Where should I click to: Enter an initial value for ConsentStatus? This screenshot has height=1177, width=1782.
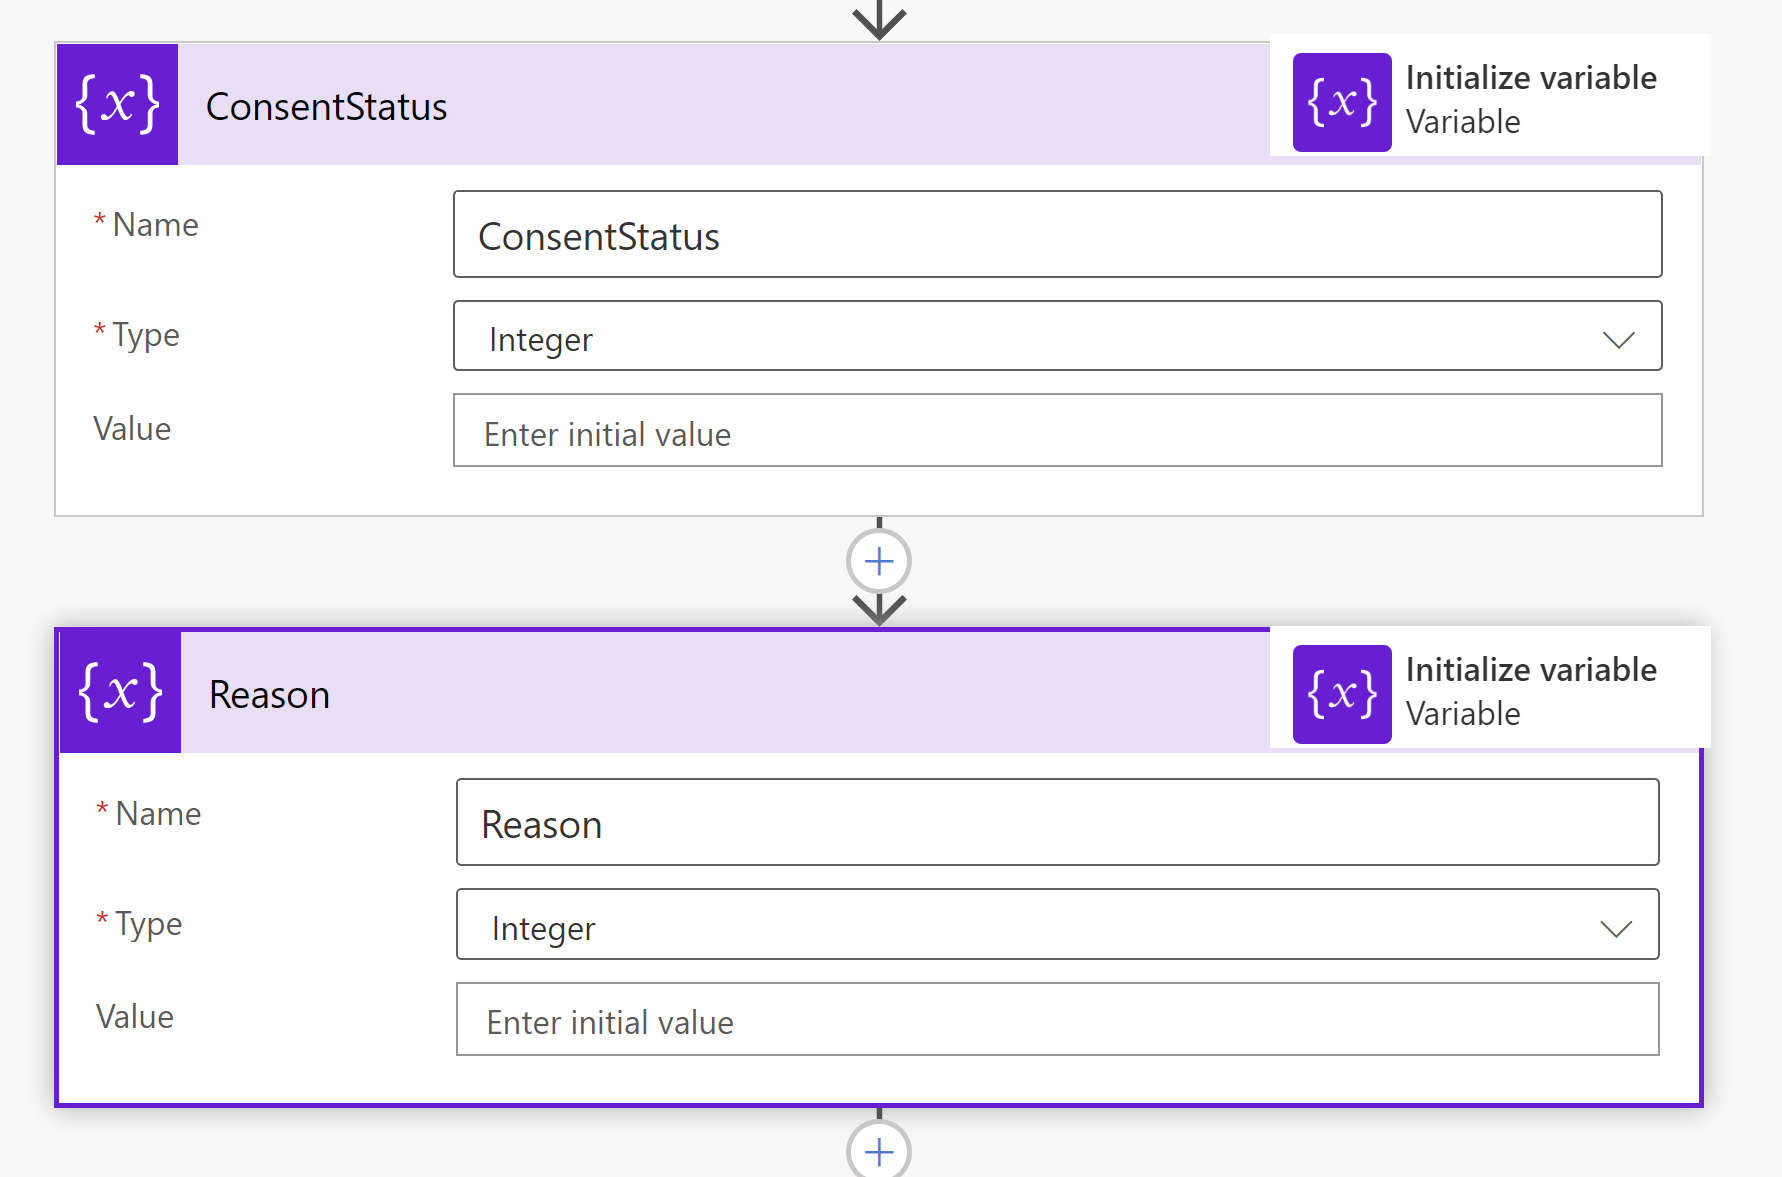click(x=1057, y=432)
